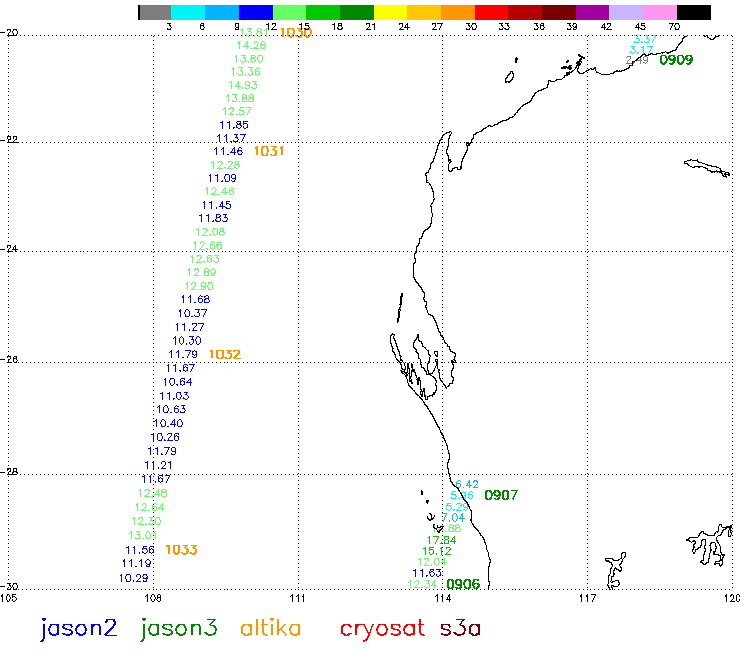Select the blue value 10.37
The width and height of the screenshot is (740, 650).
tap(193, 313)
